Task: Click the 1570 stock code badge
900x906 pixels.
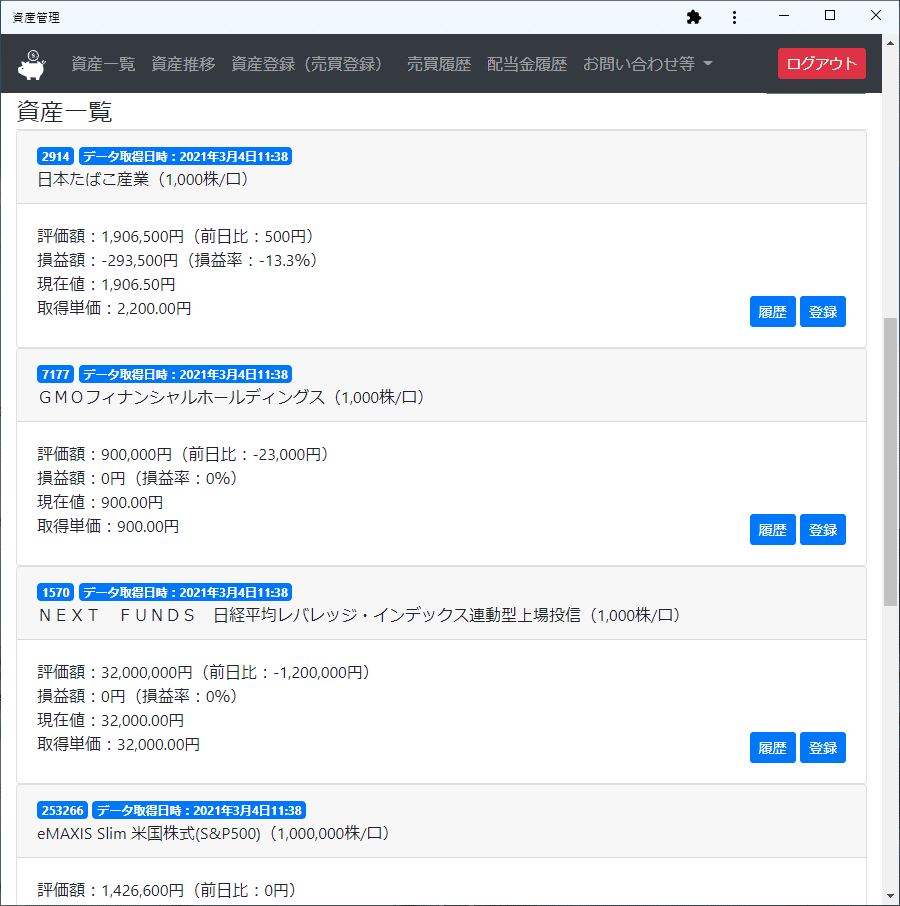Action: click(55, 592)
